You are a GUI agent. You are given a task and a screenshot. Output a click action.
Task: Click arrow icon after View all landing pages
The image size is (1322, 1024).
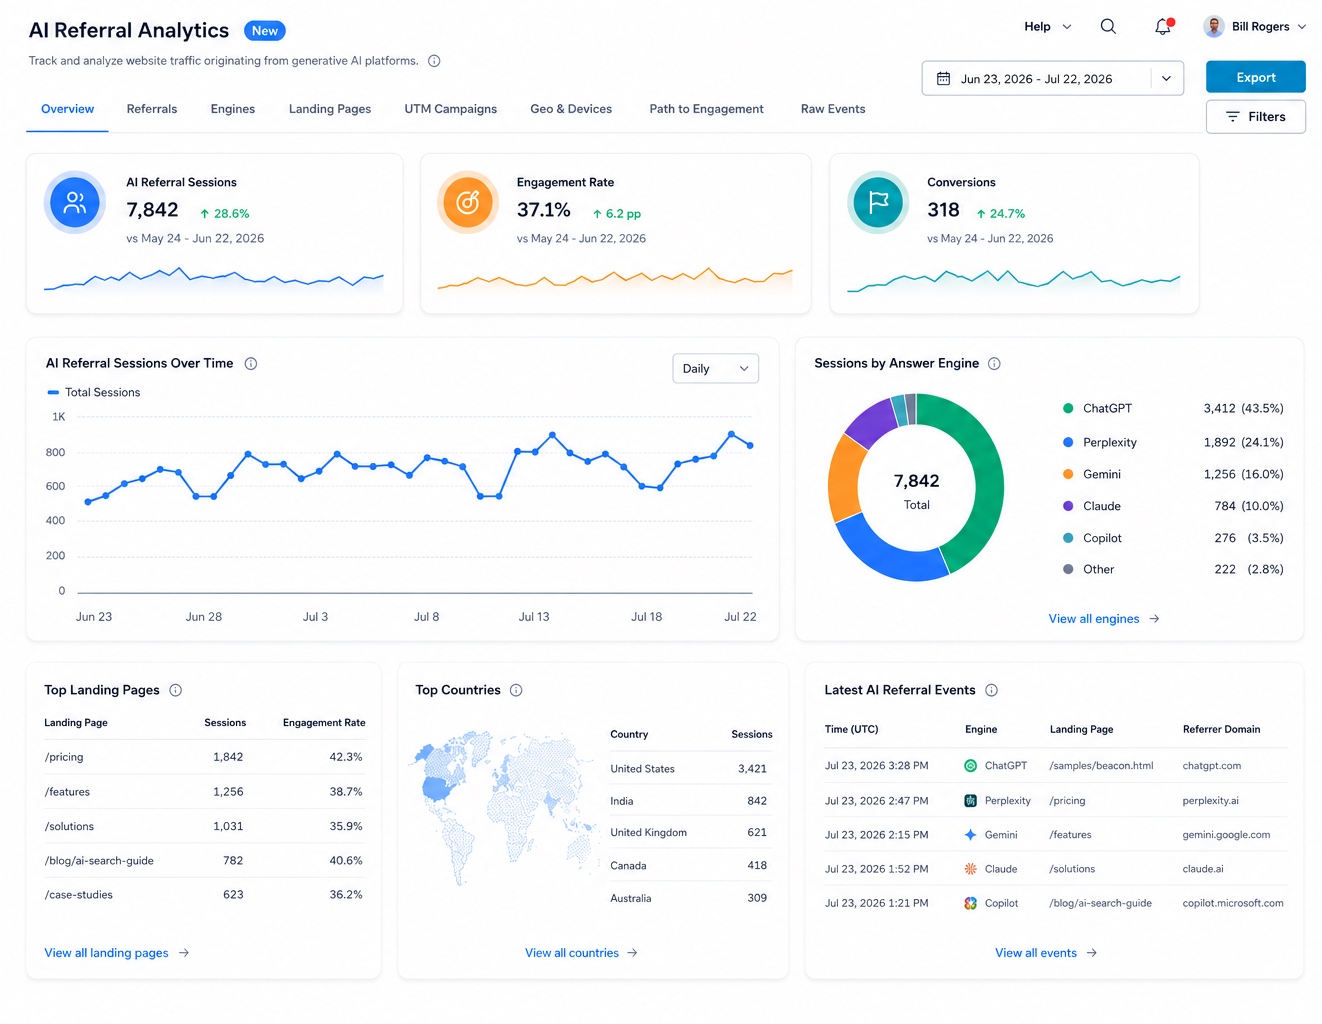click(x=184, y=953)
